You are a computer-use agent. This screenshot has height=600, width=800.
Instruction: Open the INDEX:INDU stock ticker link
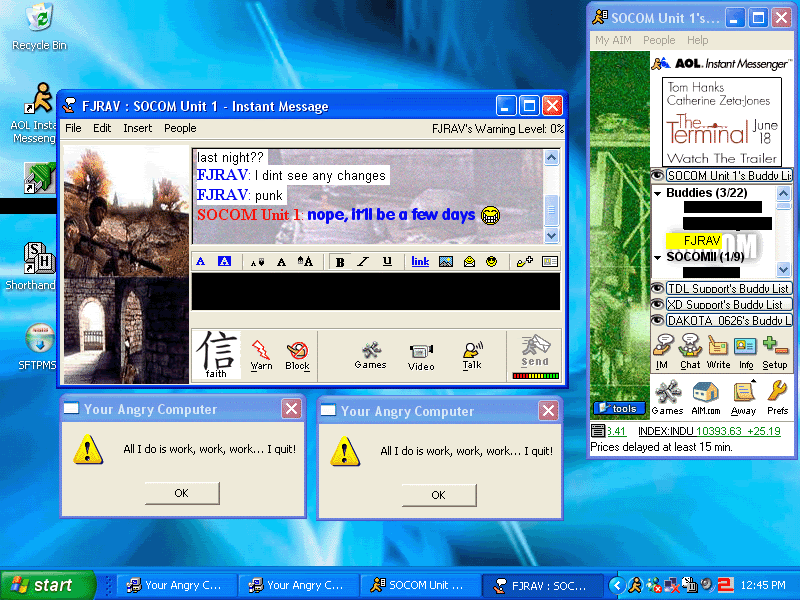[709, 431]
